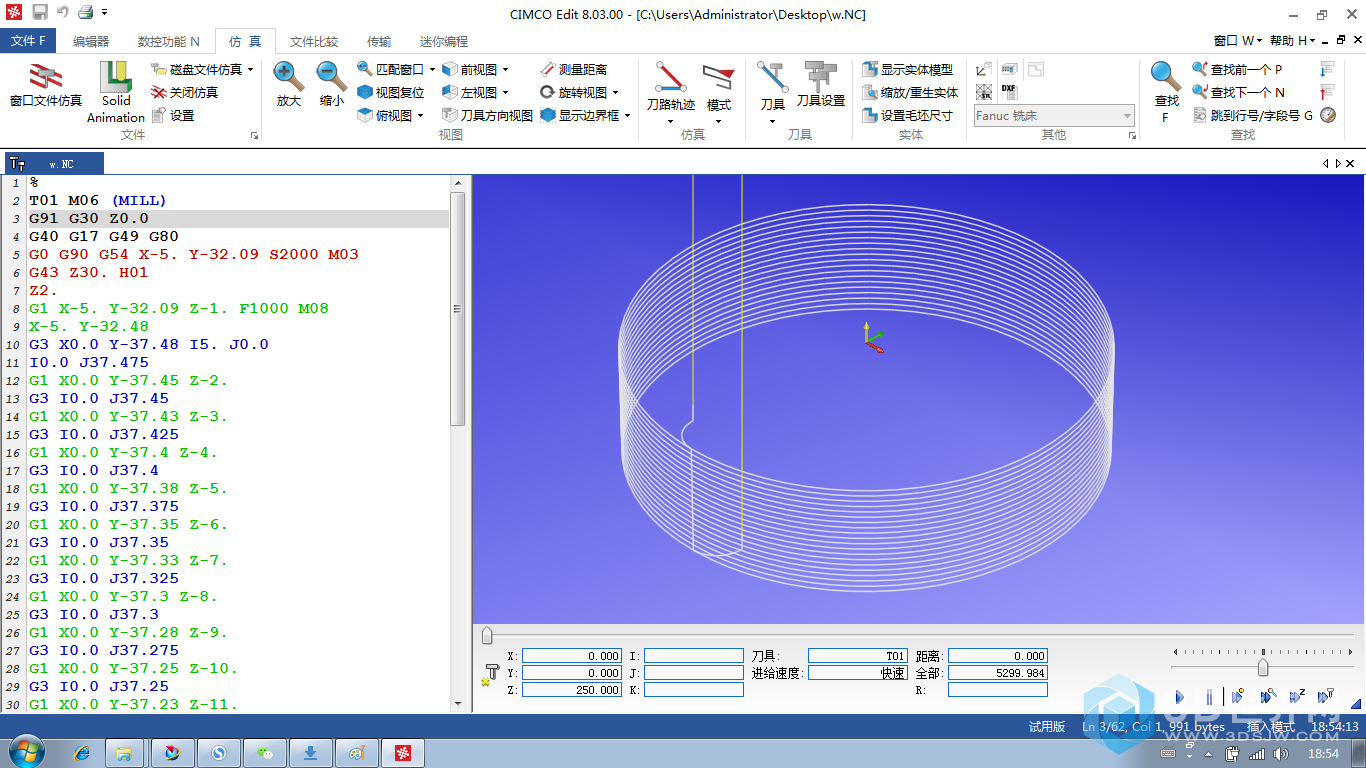The image size is (1366, 768).
Task: Toggle 显示边界框 bounding box display
Action: coord(579,115)
